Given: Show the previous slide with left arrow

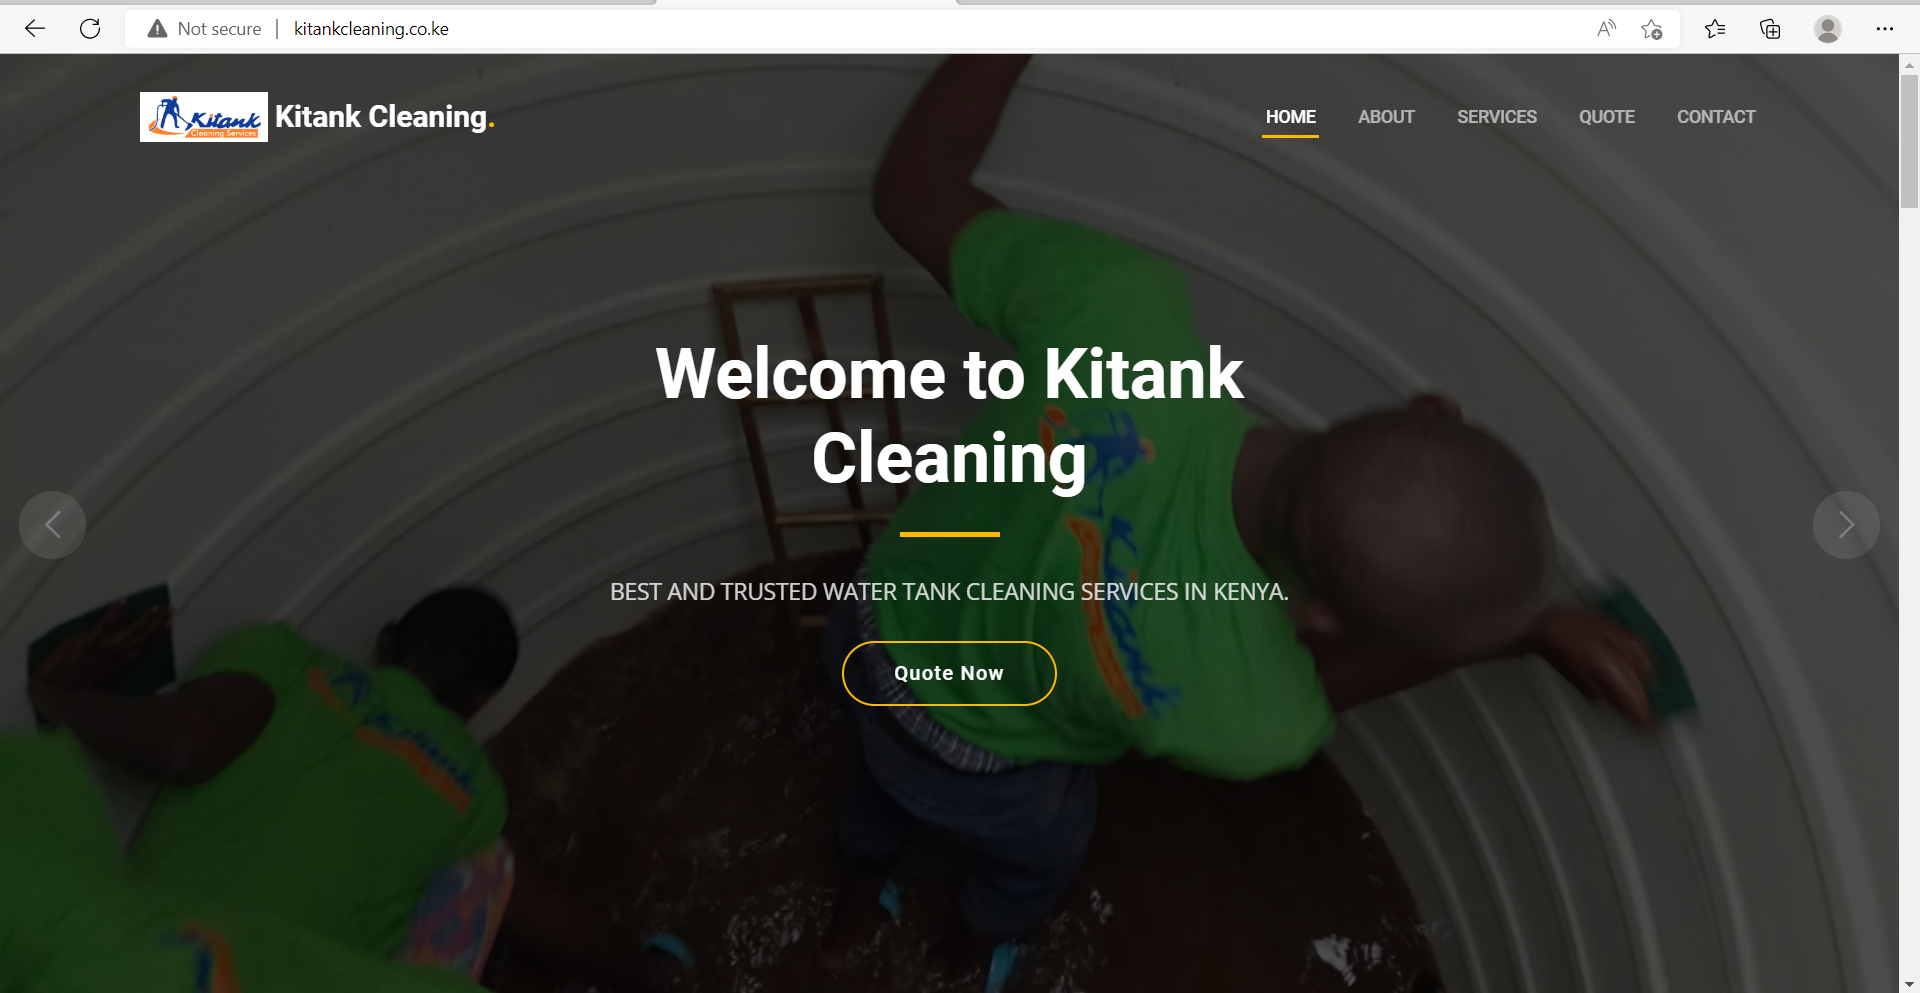Looking at the screenshot, I should click(53, 524).
